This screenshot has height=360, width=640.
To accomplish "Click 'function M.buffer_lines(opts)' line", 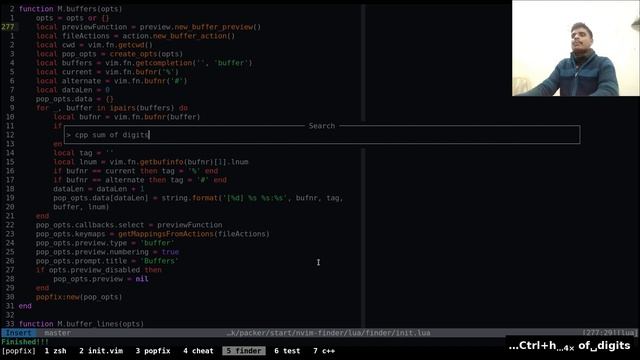I will click(x=81, y=324).
